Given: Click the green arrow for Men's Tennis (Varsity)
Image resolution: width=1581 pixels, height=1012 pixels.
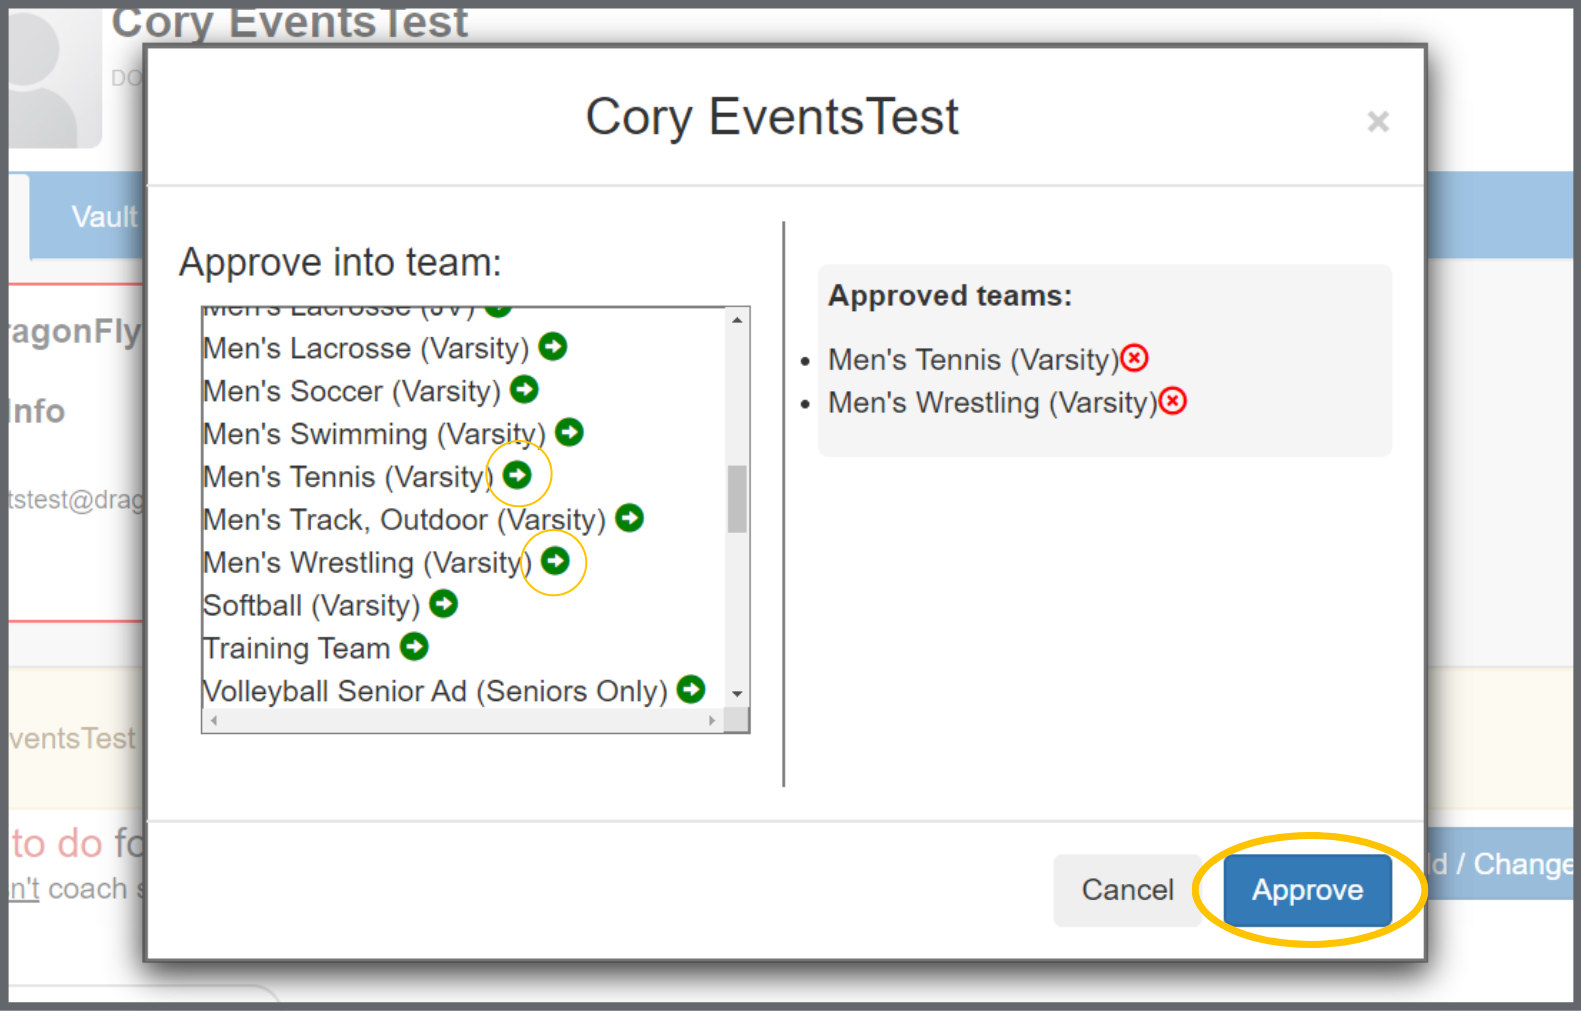Looking at the screenshot, I should (x=517, y=475).
